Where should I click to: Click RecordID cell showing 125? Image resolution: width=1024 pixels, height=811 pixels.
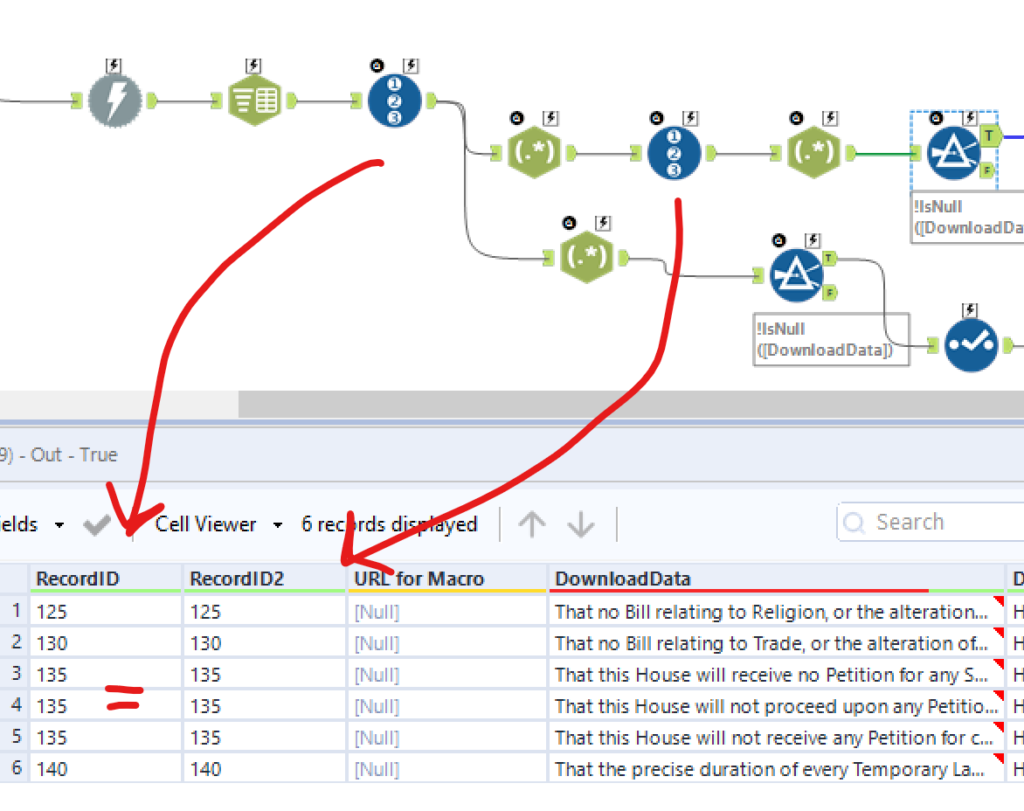point(105,612)
